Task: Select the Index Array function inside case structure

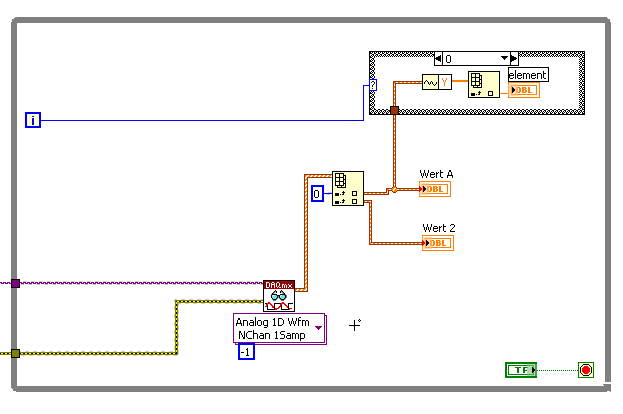Action: (484, 85)
